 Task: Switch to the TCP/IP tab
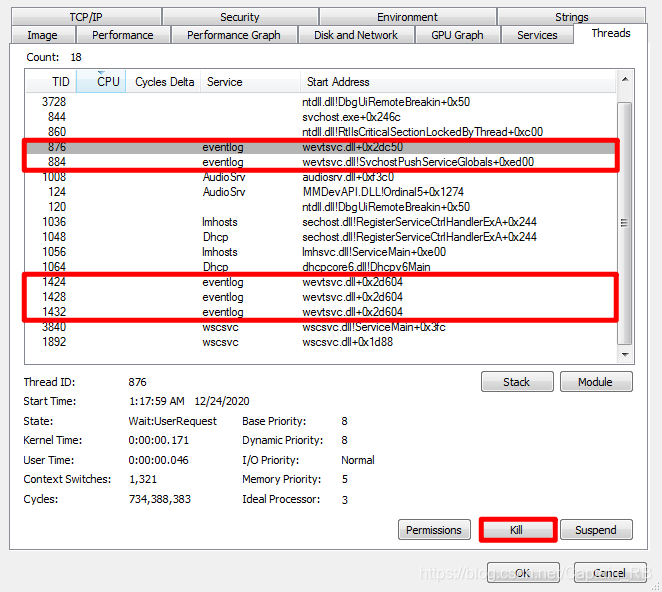coord(86,17)
